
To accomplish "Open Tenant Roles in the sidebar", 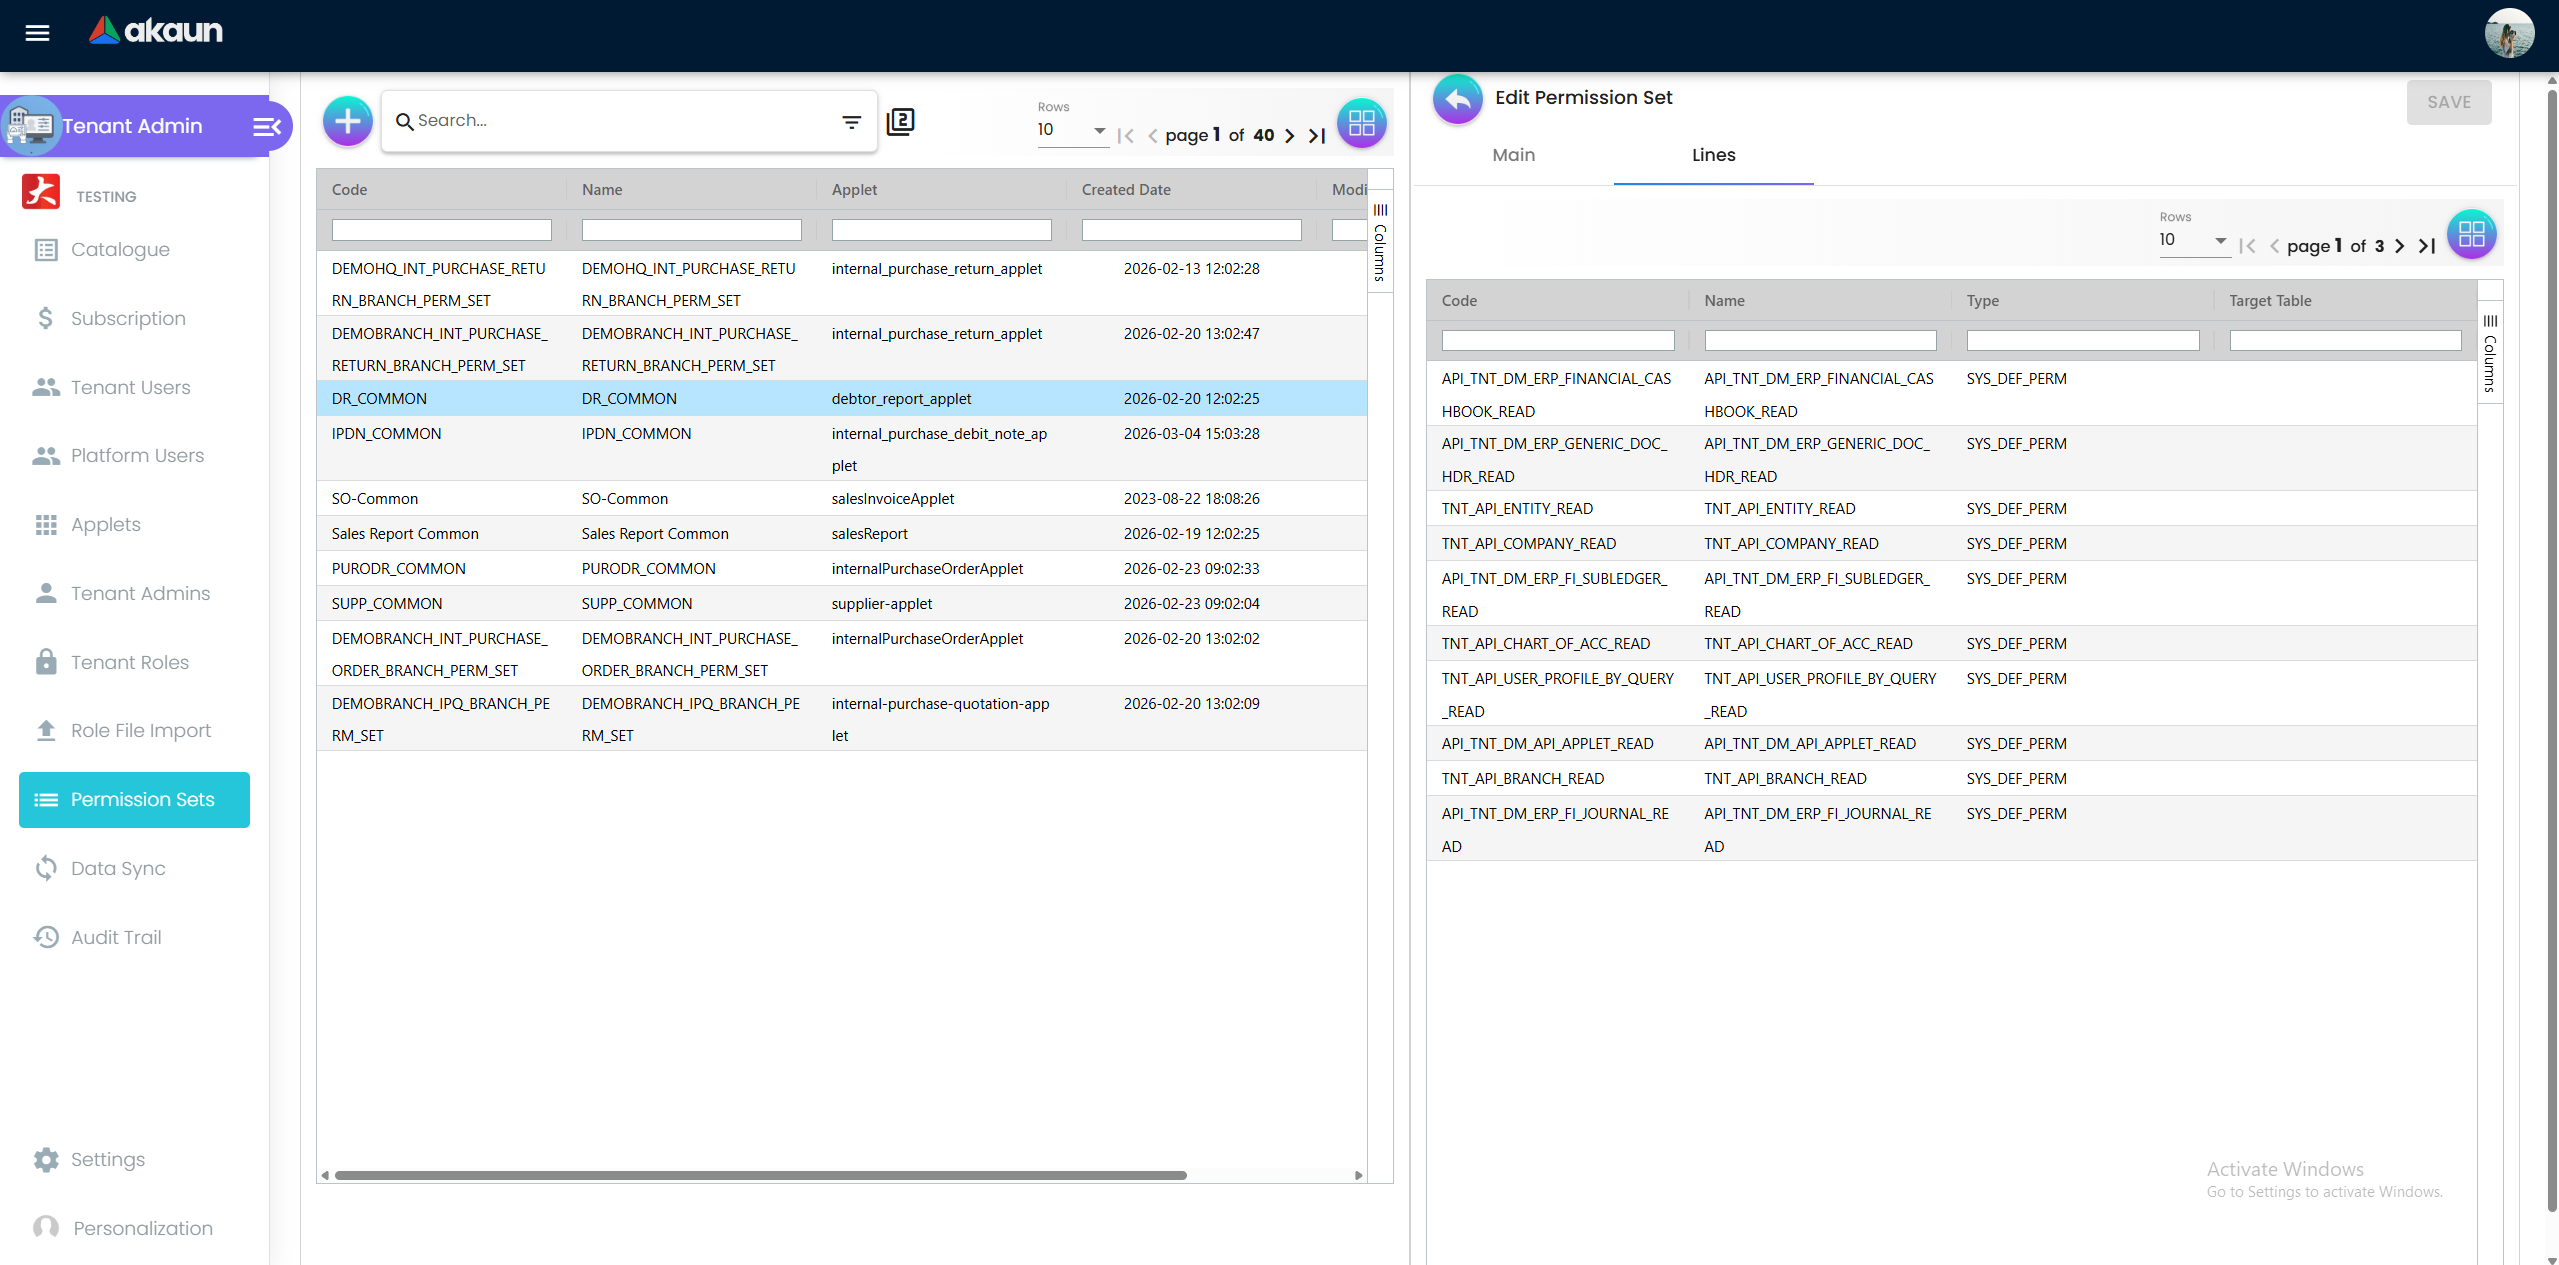I will point(130,662).
